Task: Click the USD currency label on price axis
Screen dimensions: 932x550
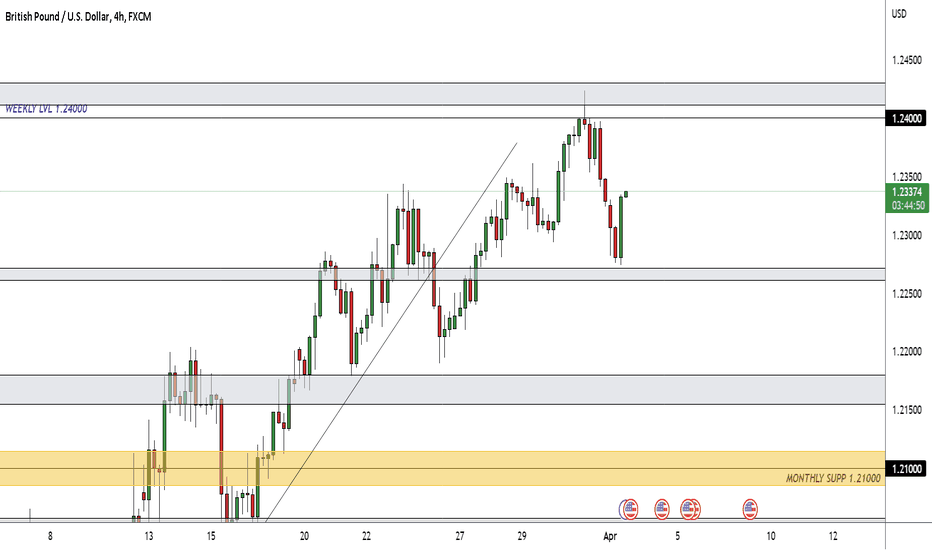Action: point(899,14)
